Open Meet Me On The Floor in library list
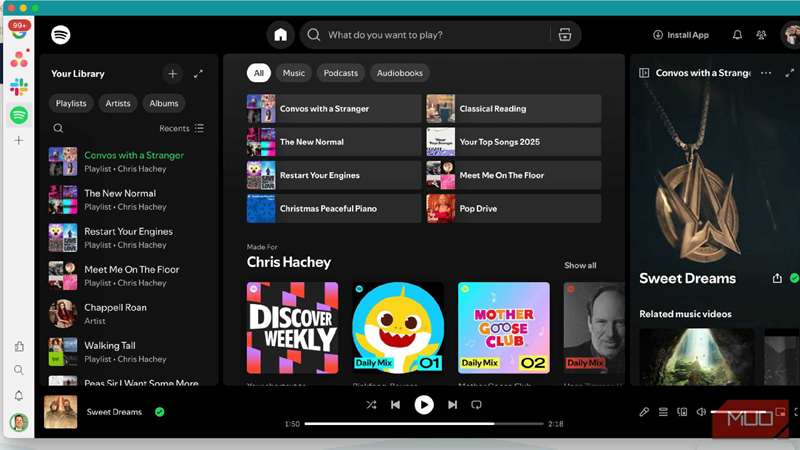Viewport: 800px width, 450px height. pos(130,276)
